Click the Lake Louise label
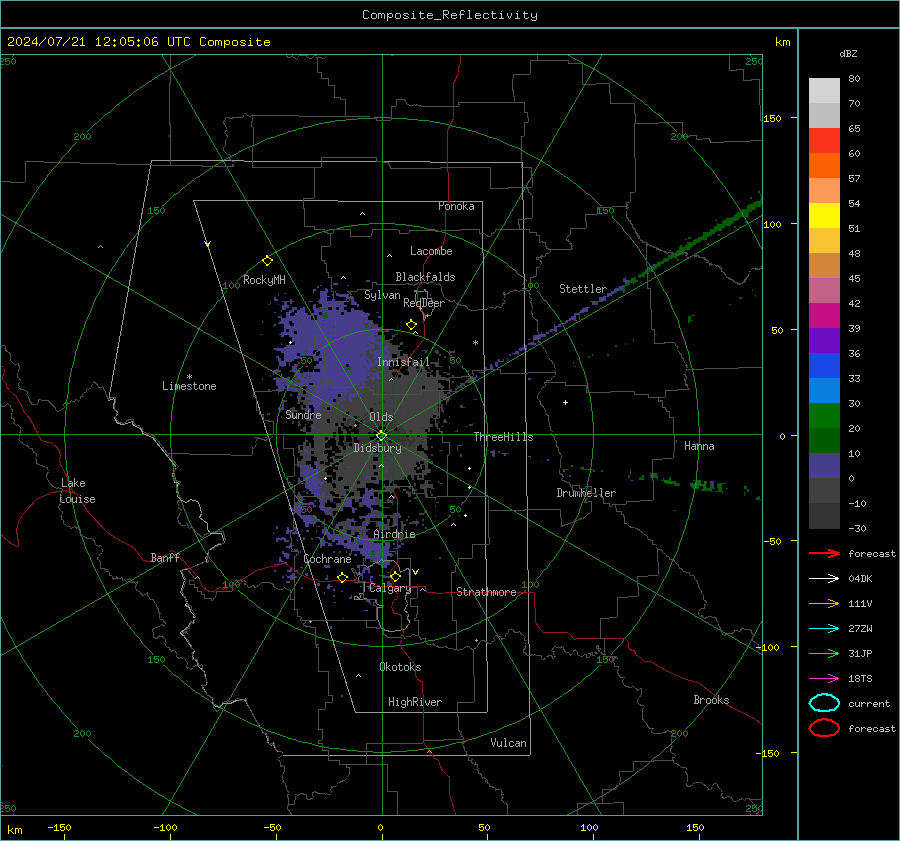The width and height of the screenshot is (900, 841). [x=77, y=491]
